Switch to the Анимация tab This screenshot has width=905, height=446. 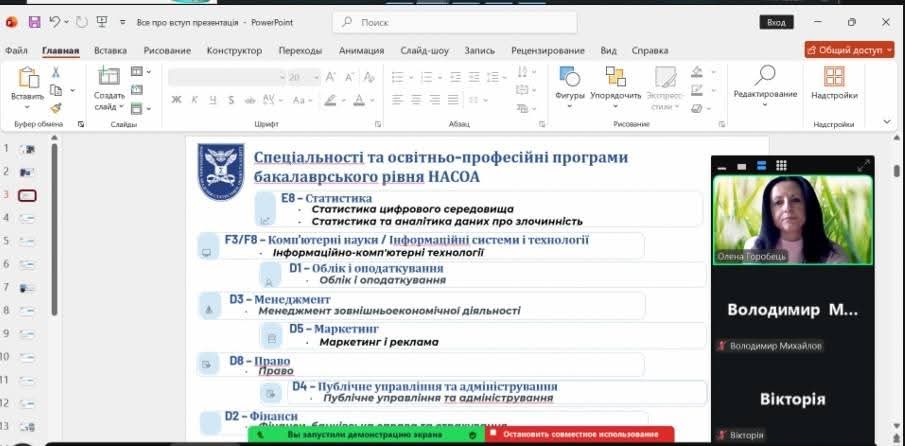click(361, 50)
